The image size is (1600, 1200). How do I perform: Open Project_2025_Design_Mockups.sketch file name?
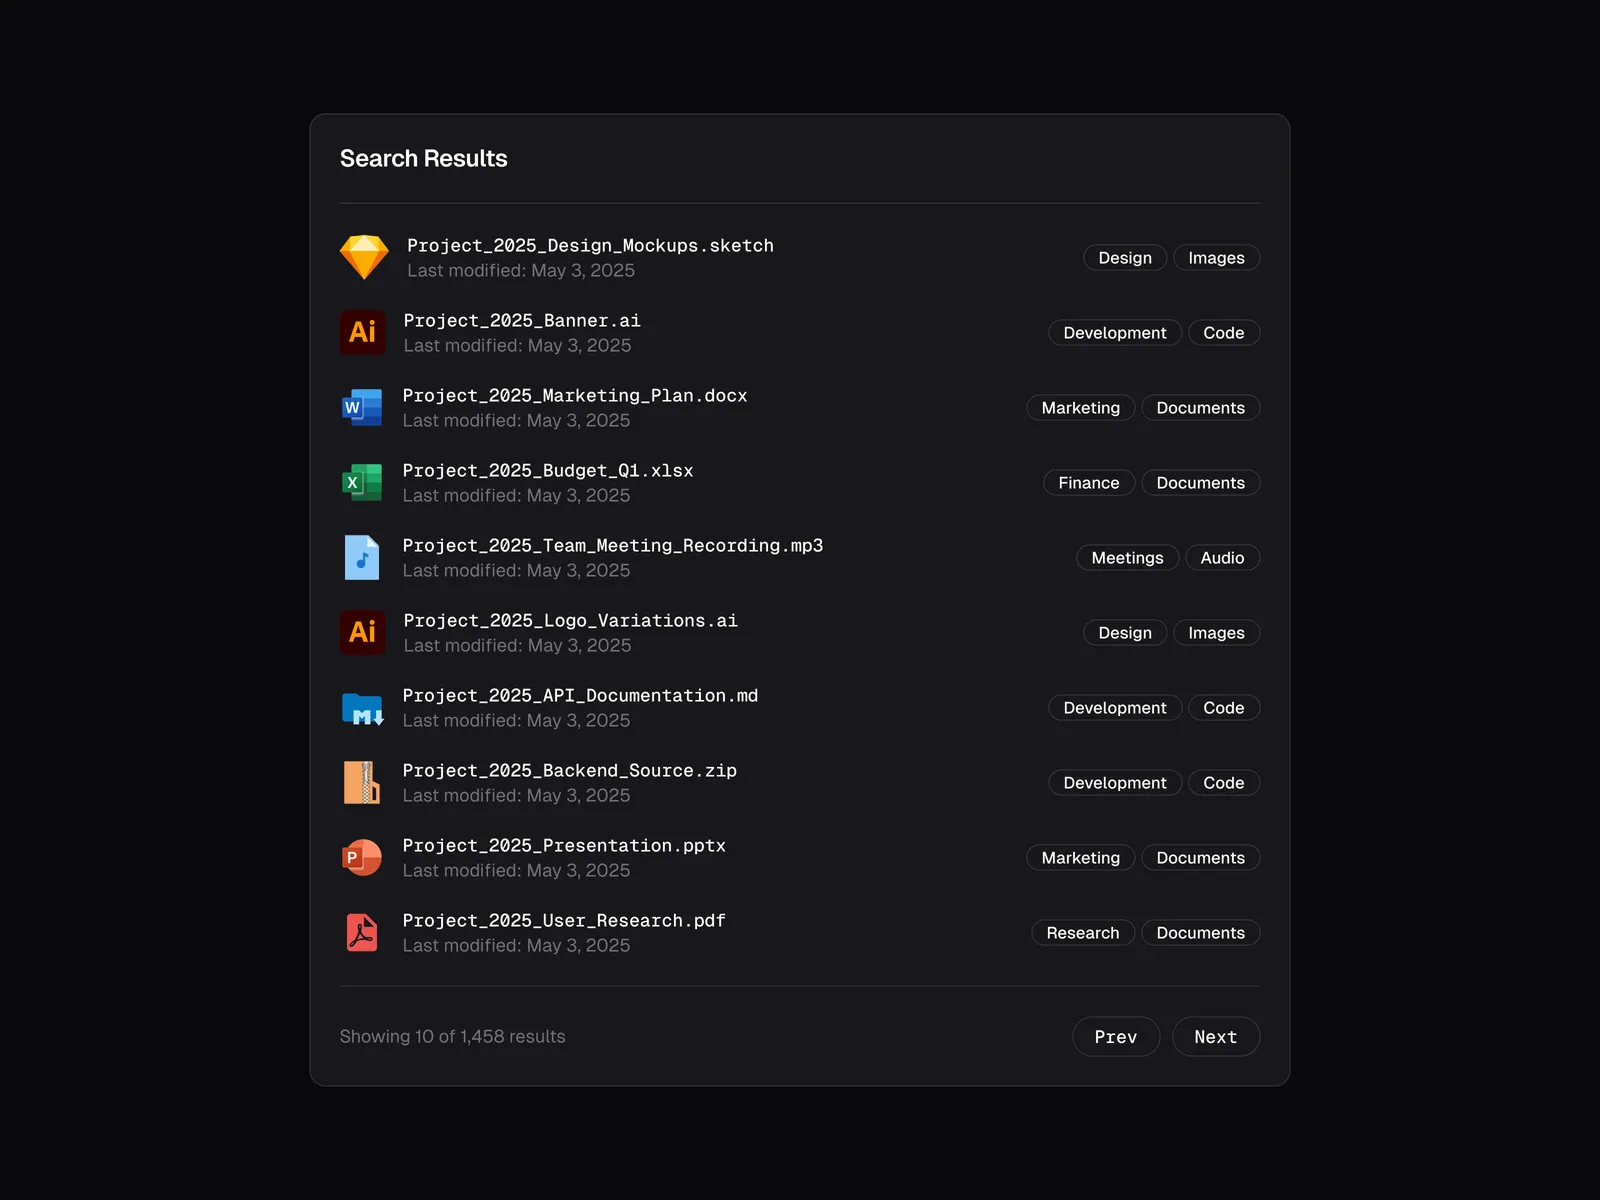(590, 246)
